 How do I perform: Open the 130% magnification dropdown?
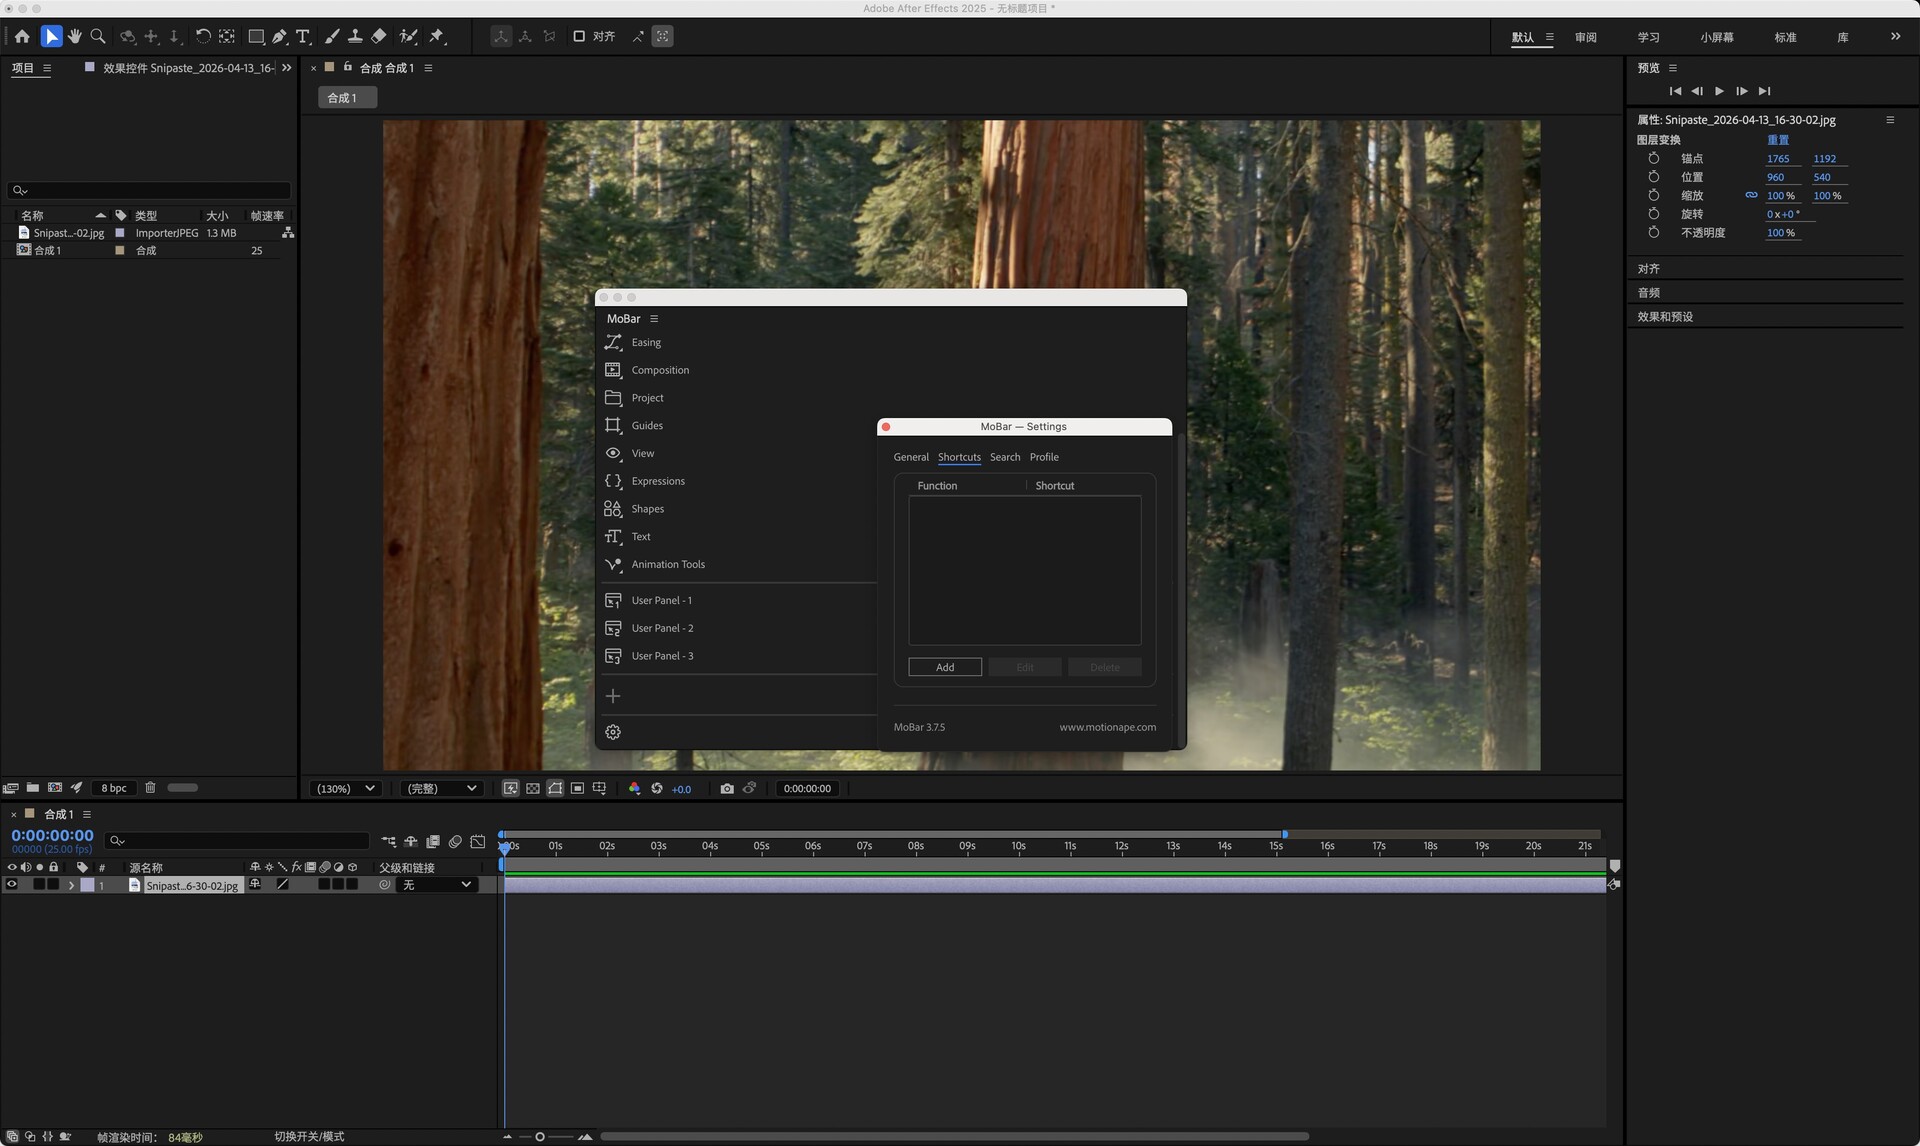346,788
